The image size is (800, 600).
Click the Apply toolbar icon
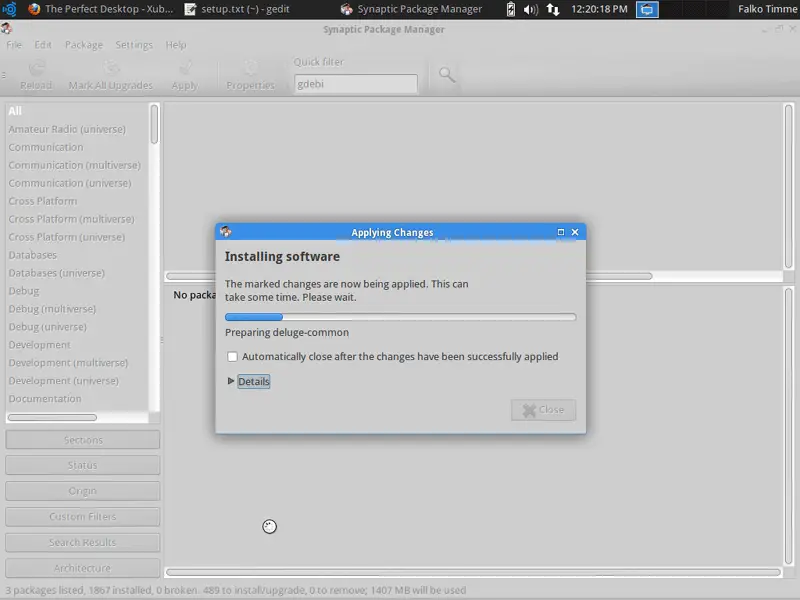tap(185, 68)
